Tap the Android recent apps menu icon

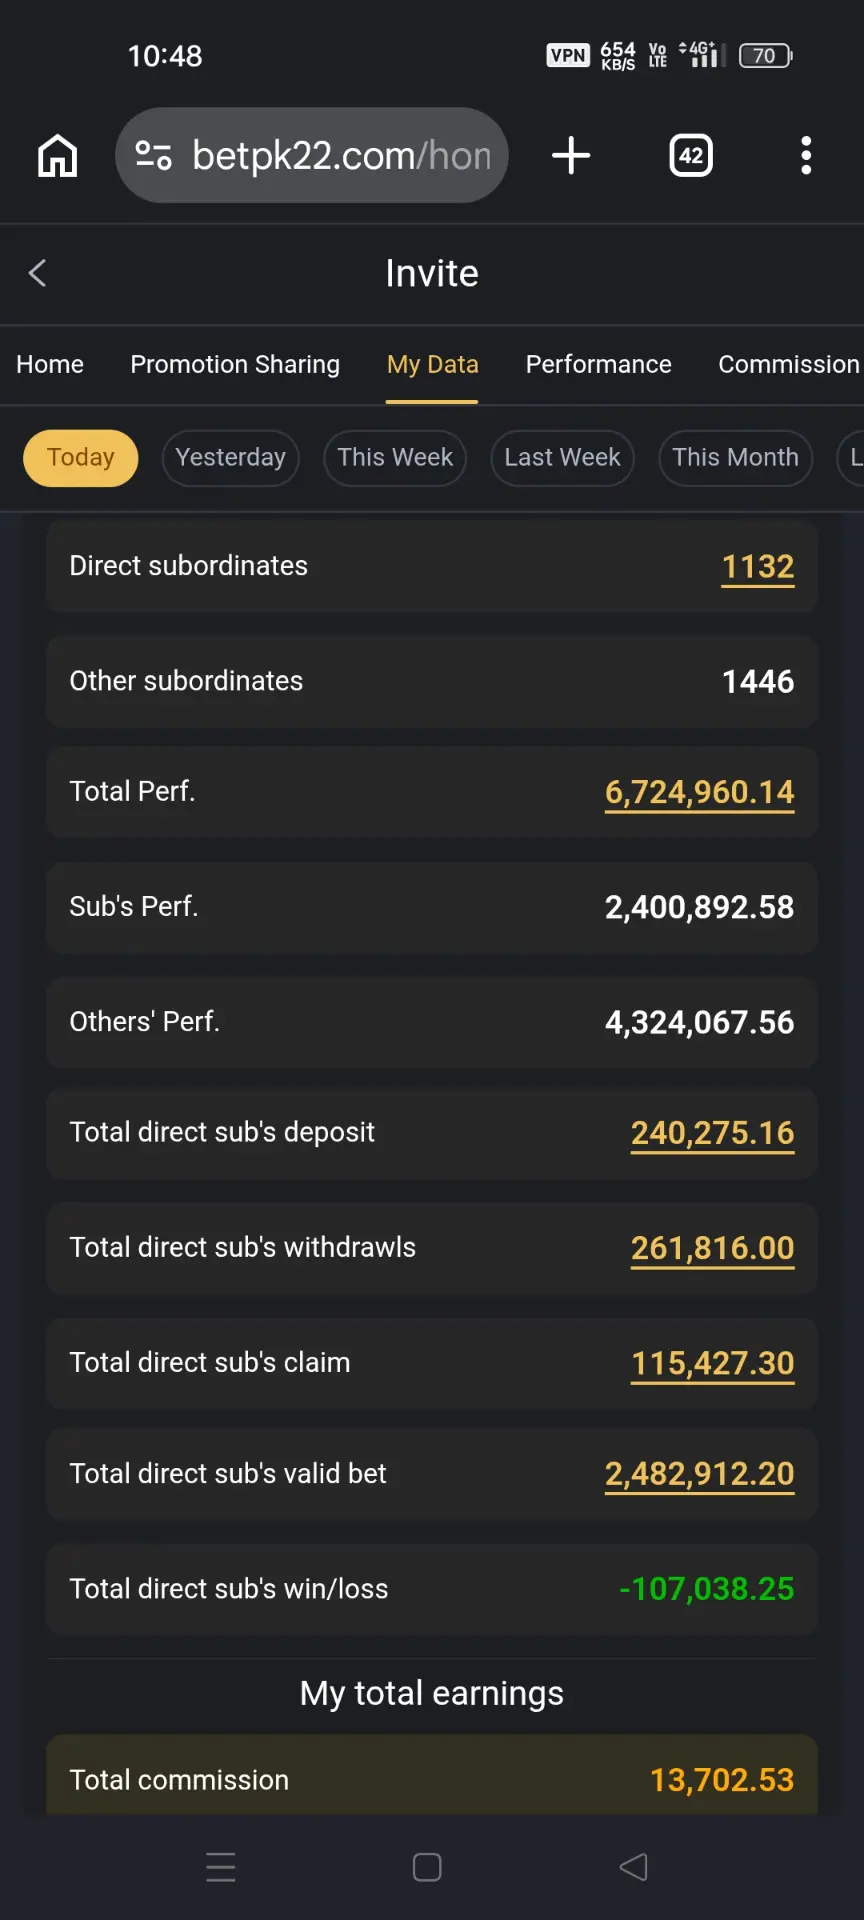pyautogui.click(x=221, y=1867)
